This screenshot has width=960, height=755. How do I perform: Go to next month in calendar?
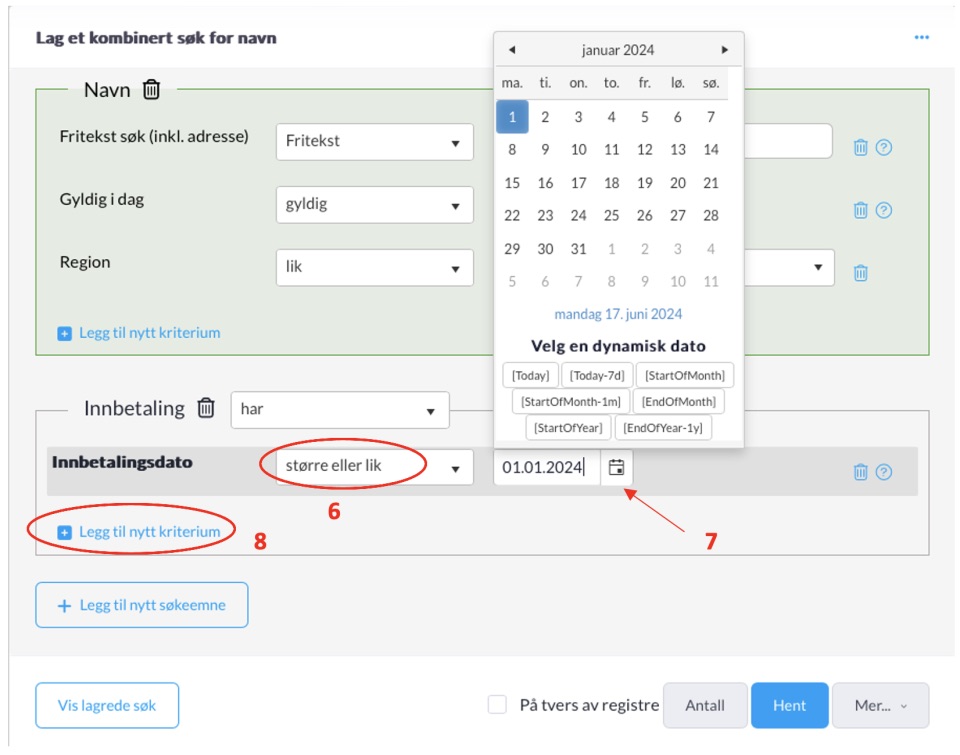[x=725, y=50]
